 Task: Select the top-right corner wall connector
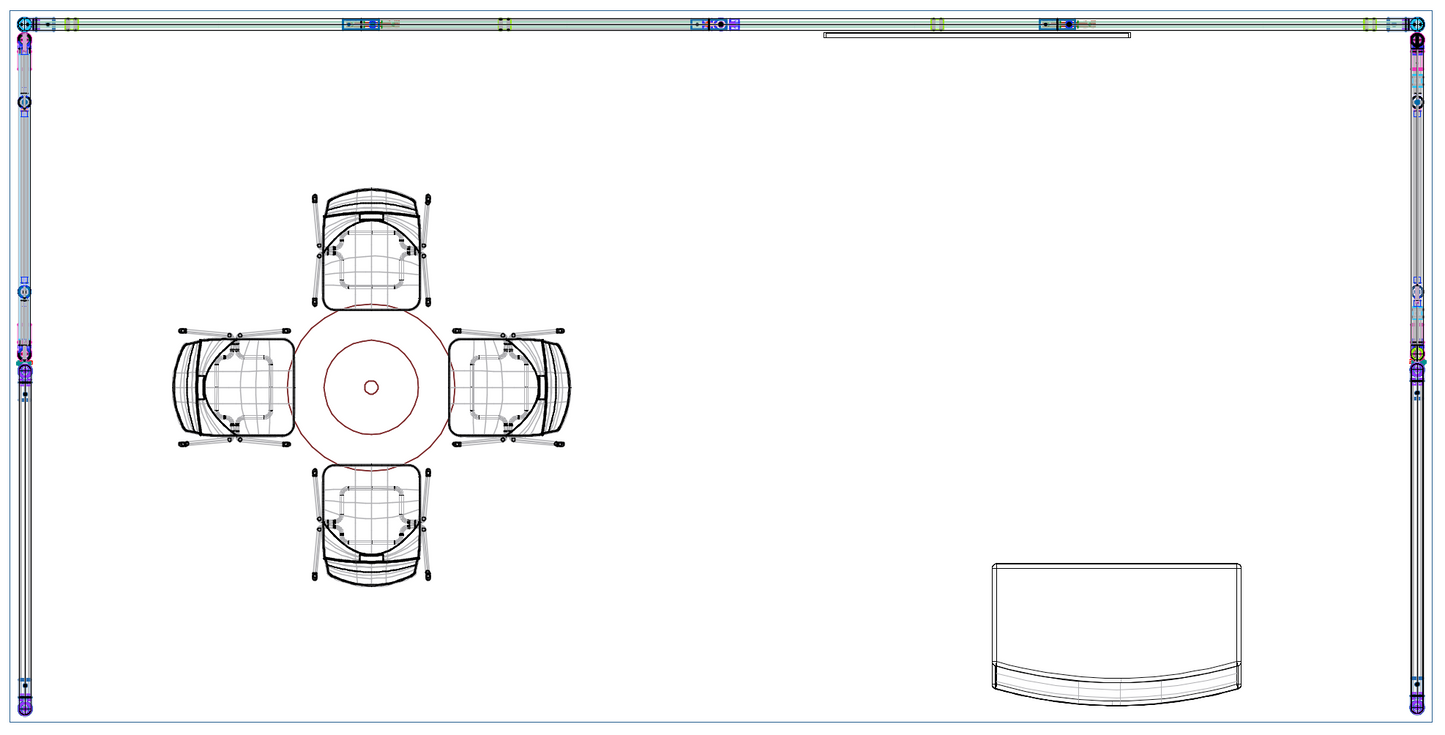[1417, 24]
